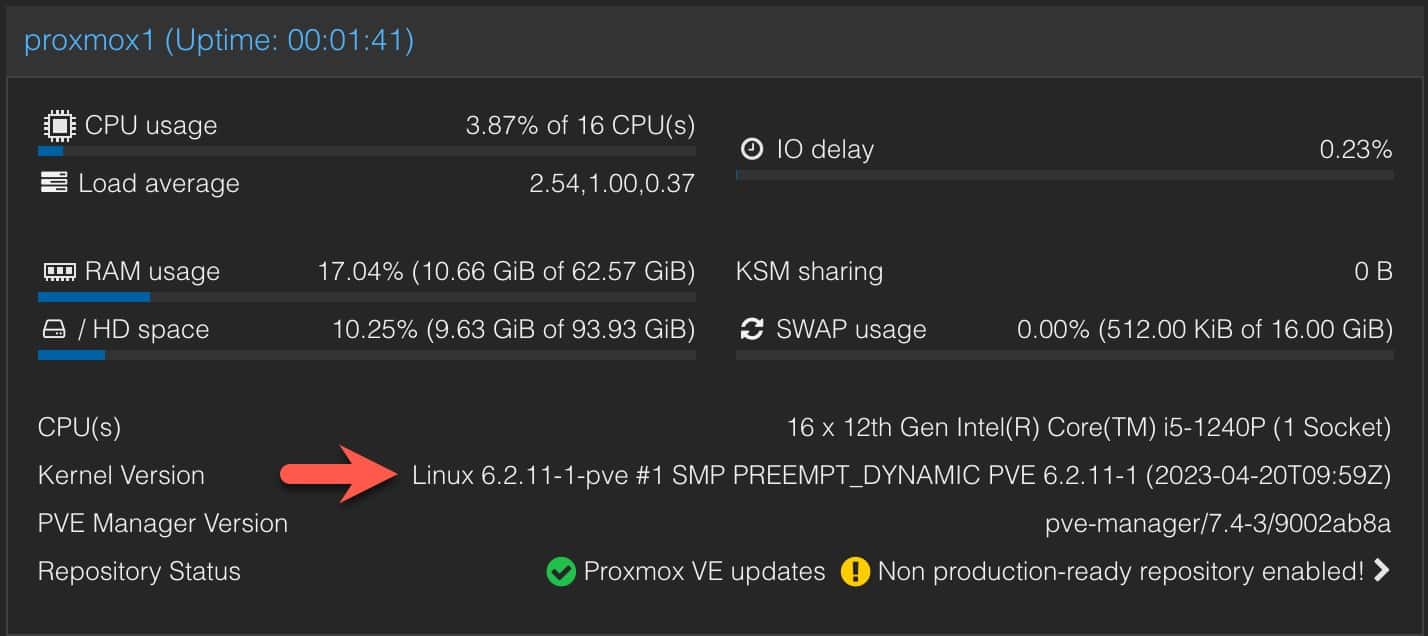Click the green checkmark status icon
This screenshot has width=1428, height=636.
(x=561, y=572)
